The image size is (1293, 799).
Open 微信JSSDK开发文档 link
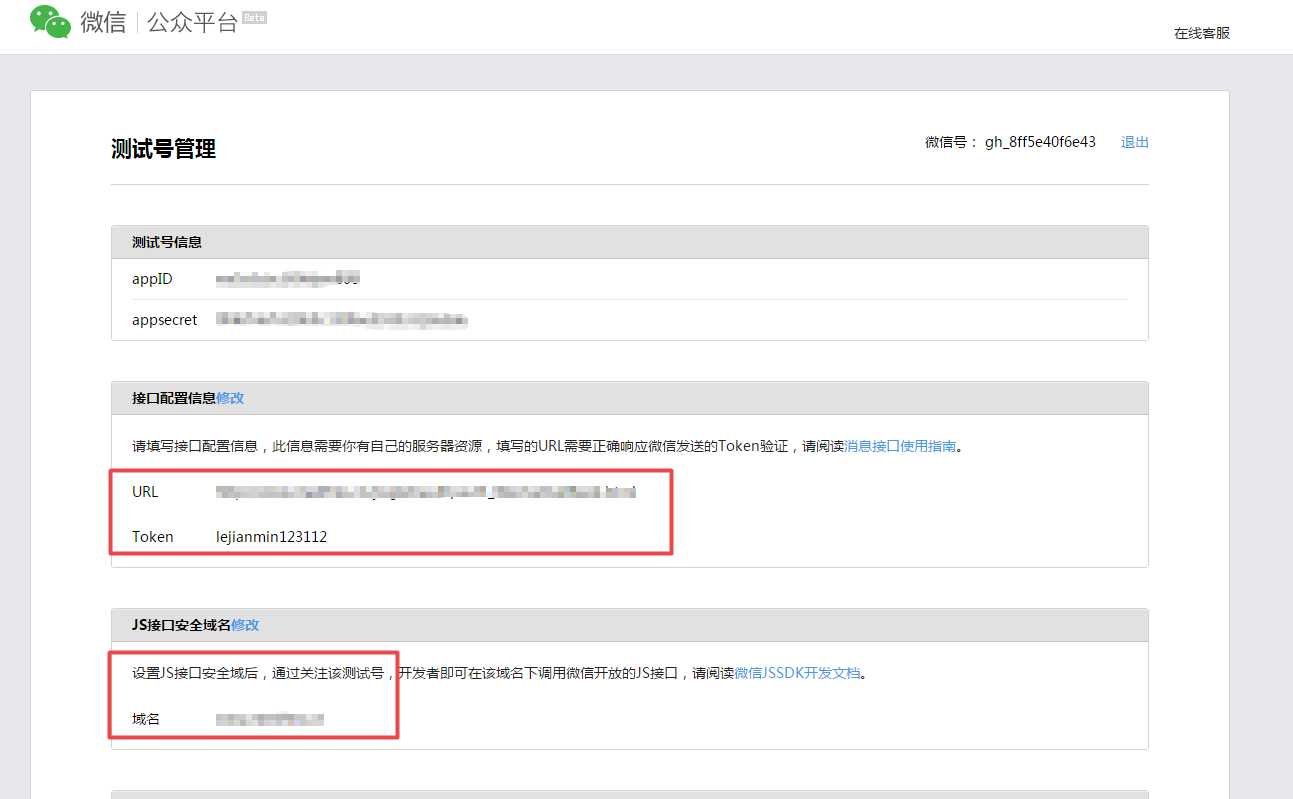pyautogui.click(x=797, y=673)
